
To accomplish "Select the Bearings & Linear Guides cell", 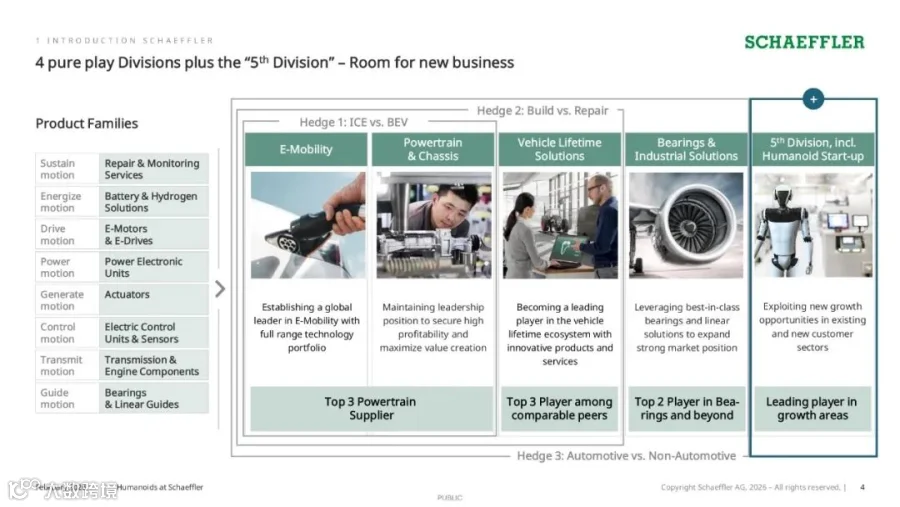I will coord(154,398).
